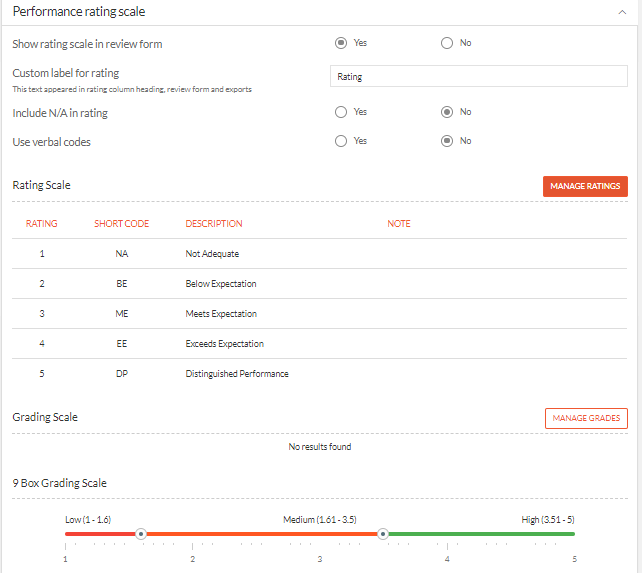Click the Description column header
The image size is (642, 573).
coord(214,224)
